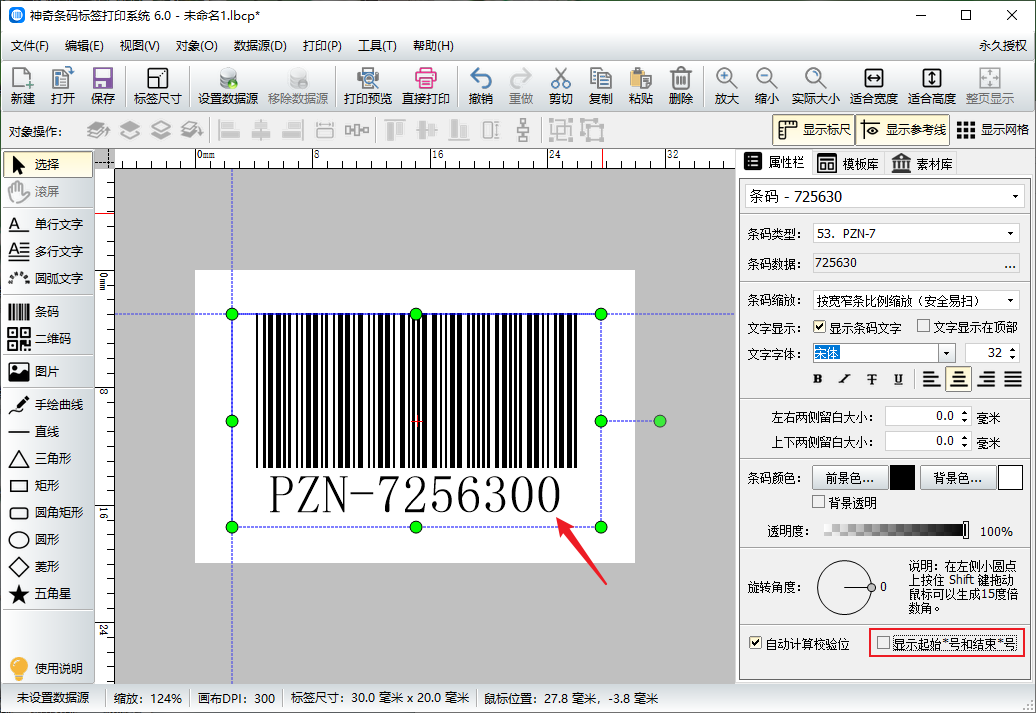Click 设置数据源 to configure data source

coord(228,86)
